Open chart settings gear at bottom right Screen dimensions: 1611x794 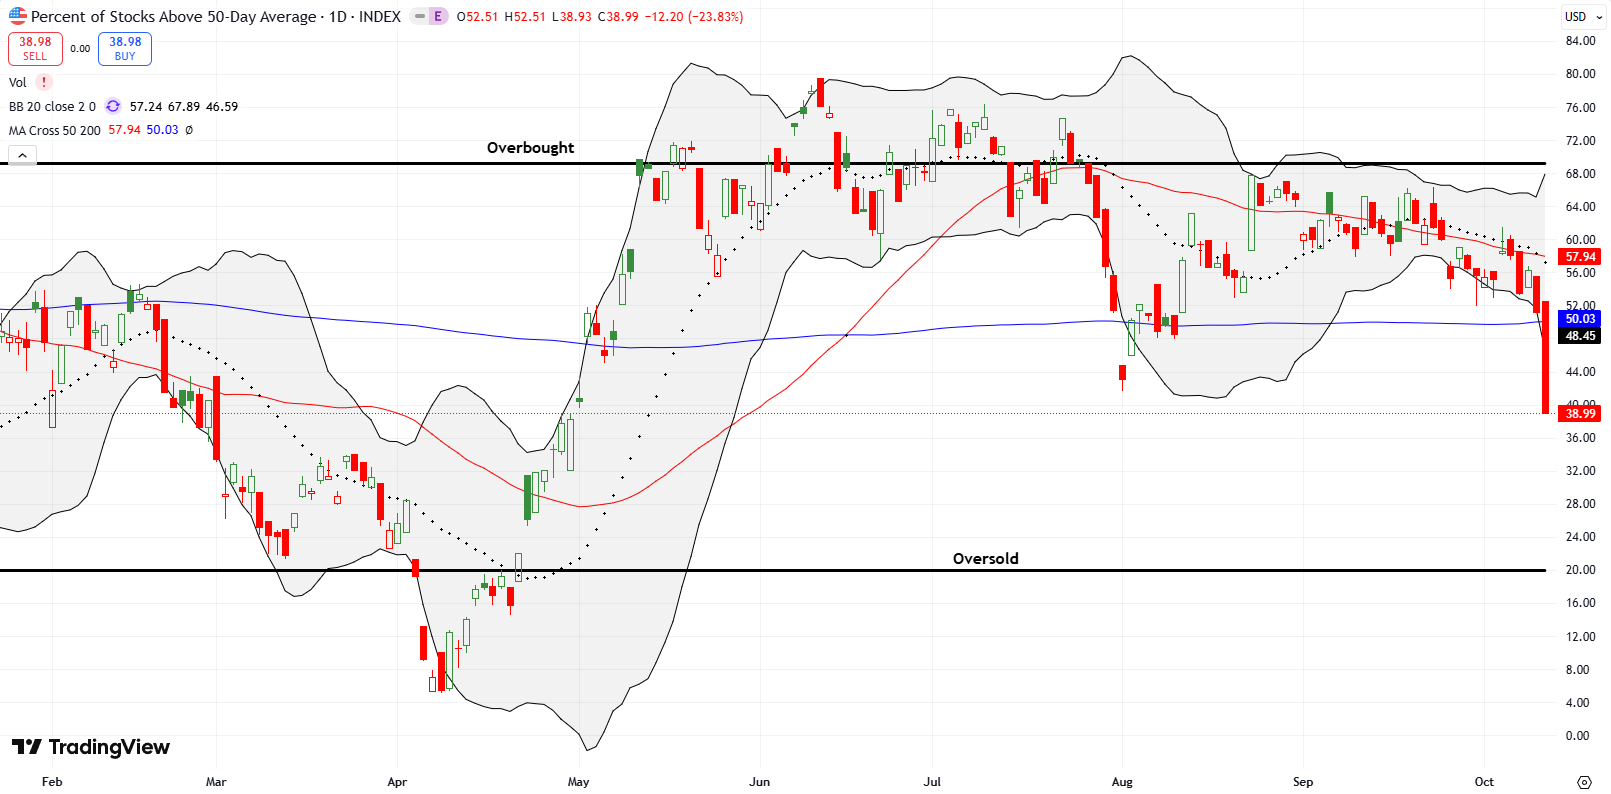click(x=1584, y=782)
